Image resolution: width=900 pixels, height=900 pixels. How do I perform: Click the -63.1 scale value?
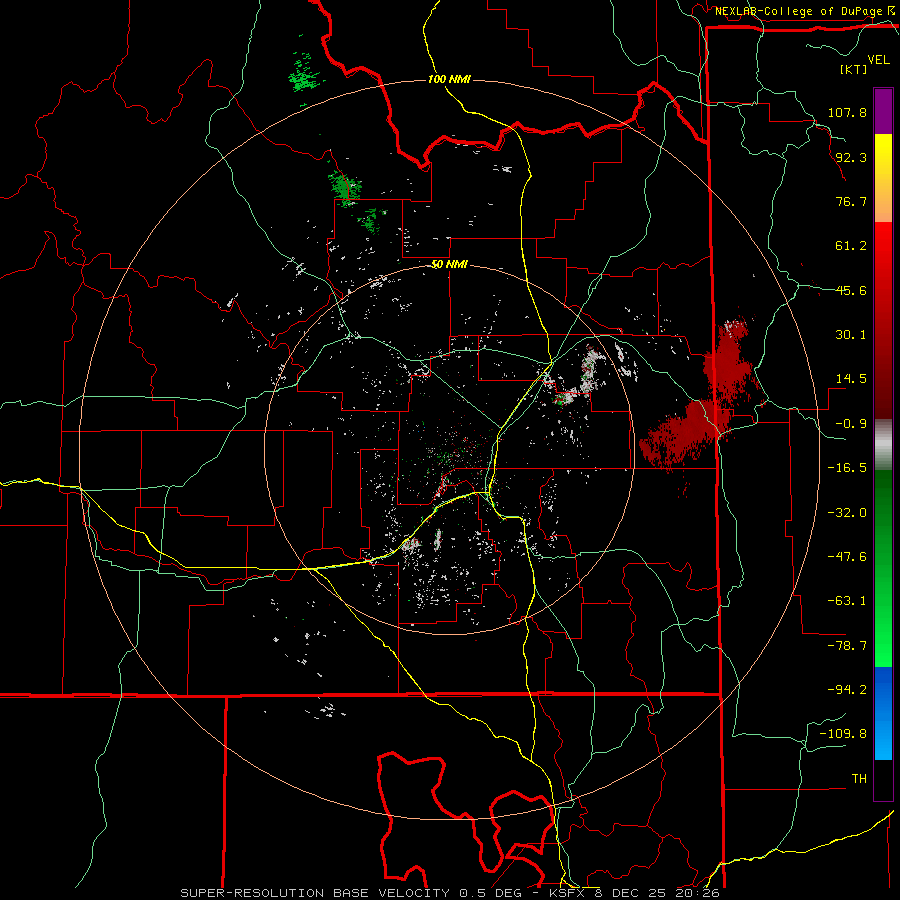point(847,601)
